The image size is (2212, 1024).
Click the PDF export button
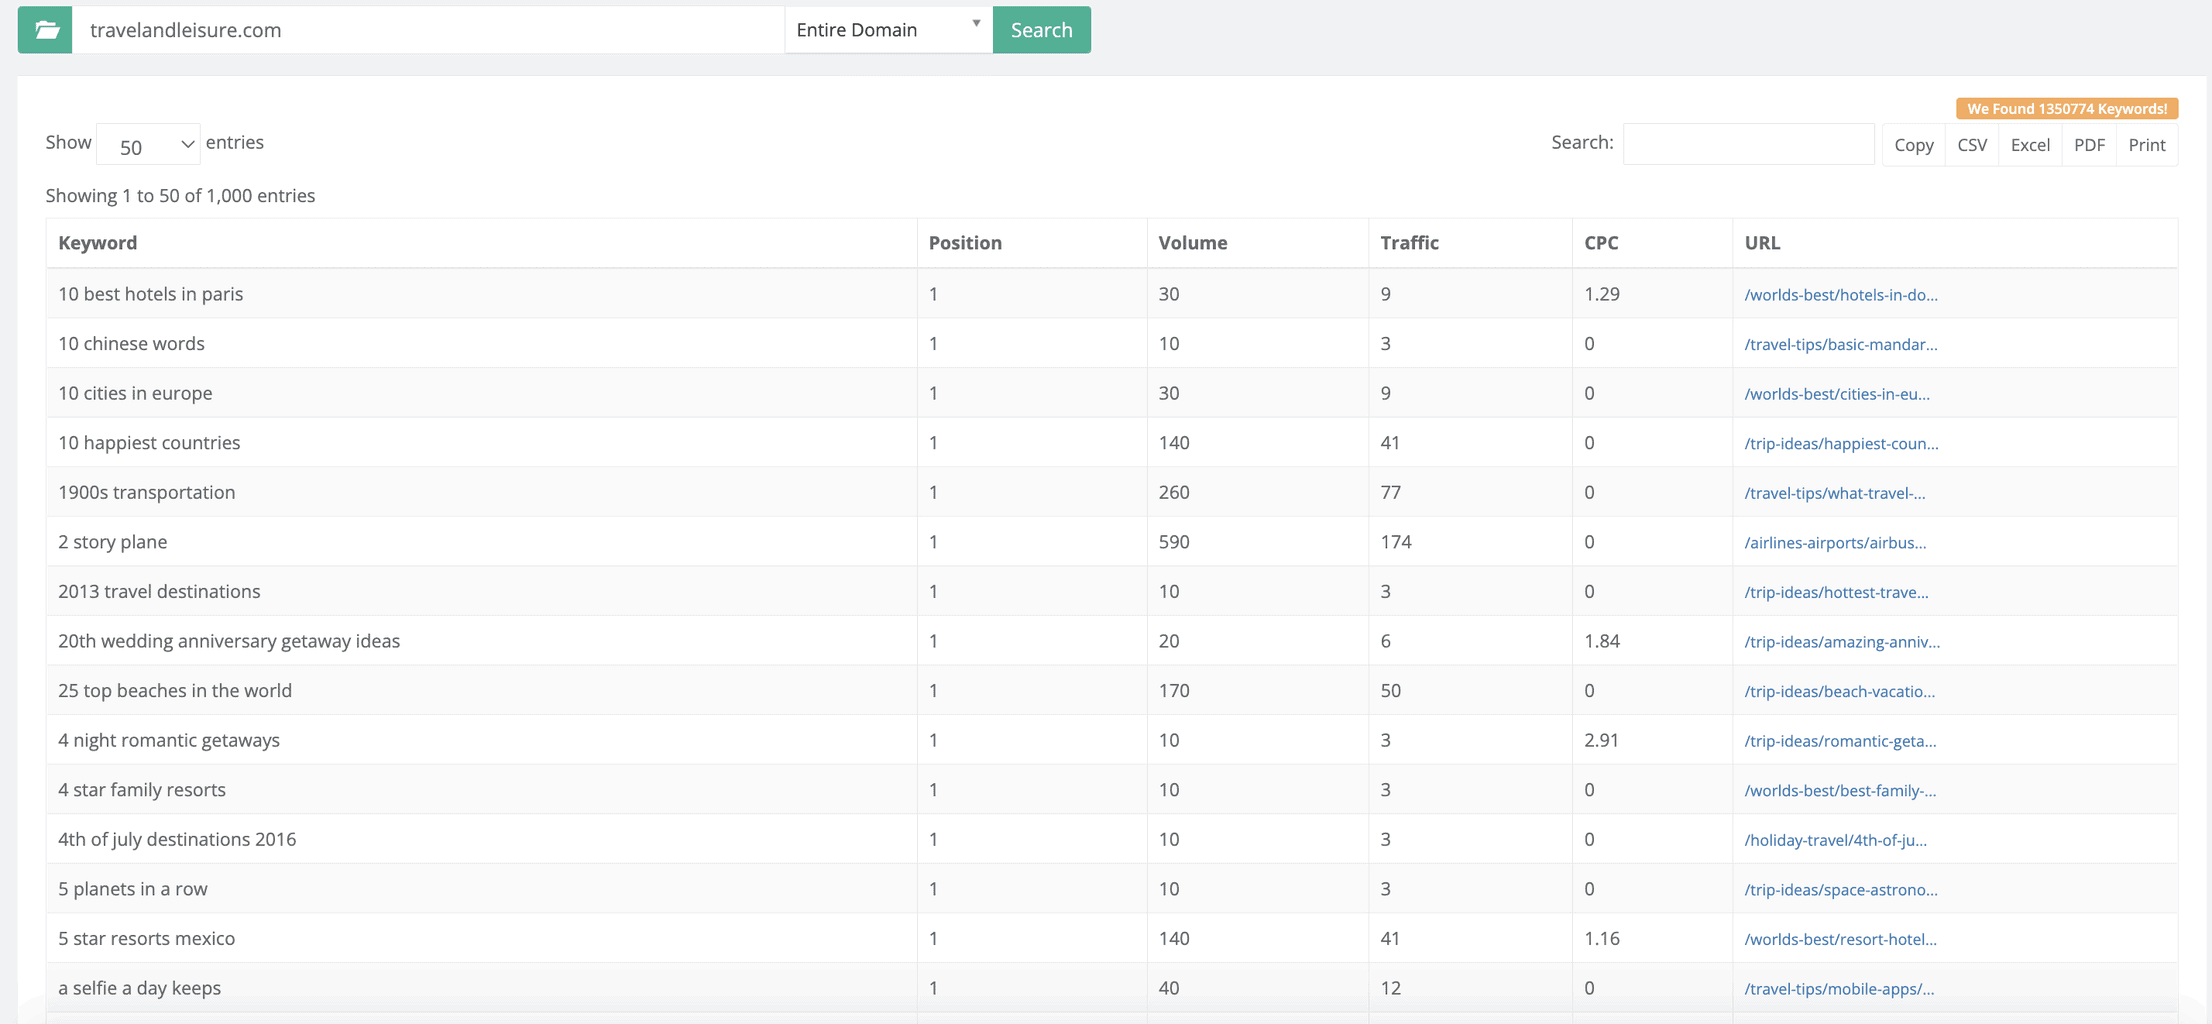pos(2089,145)
